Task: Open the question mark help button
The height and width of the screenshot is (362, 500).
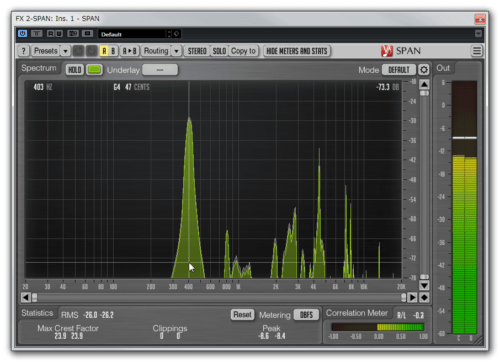Action: coord(23,51)
